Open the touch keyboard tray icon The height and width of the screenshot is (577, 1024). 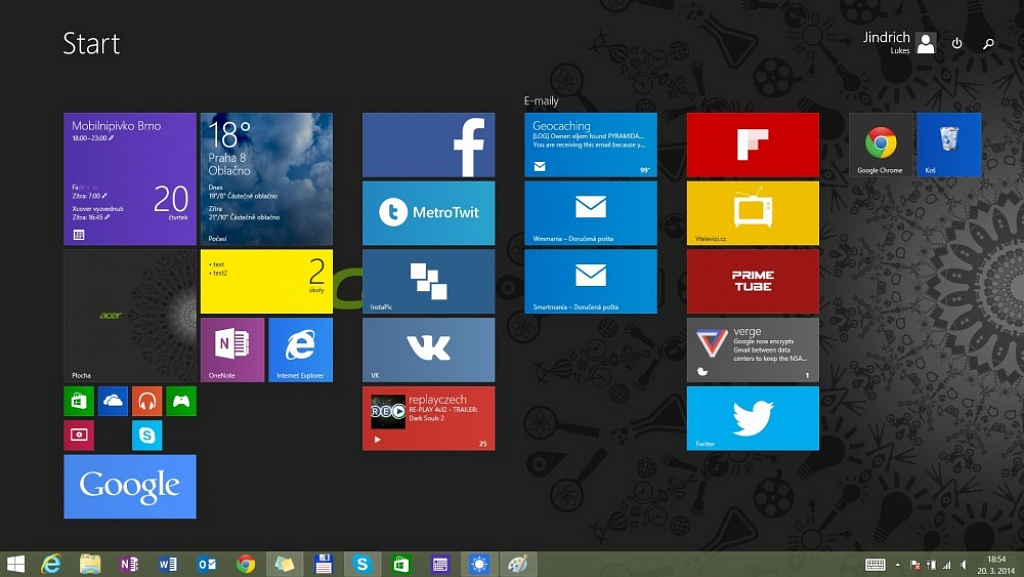pyautogui.click(x=875, y=565)
